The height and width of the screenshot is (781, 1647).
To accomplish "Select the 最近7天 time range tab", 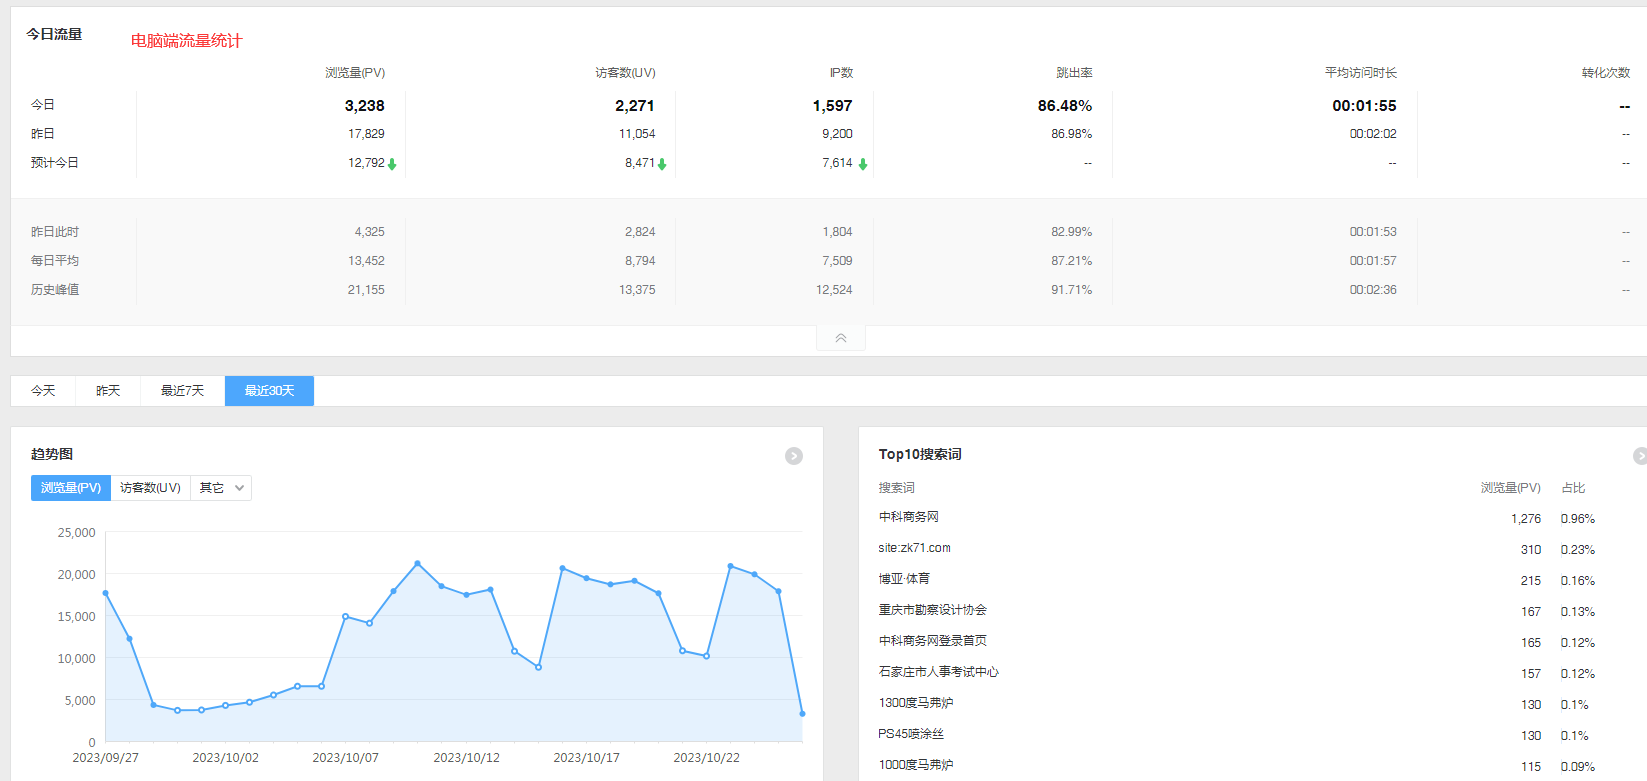I will pos(182,391).
